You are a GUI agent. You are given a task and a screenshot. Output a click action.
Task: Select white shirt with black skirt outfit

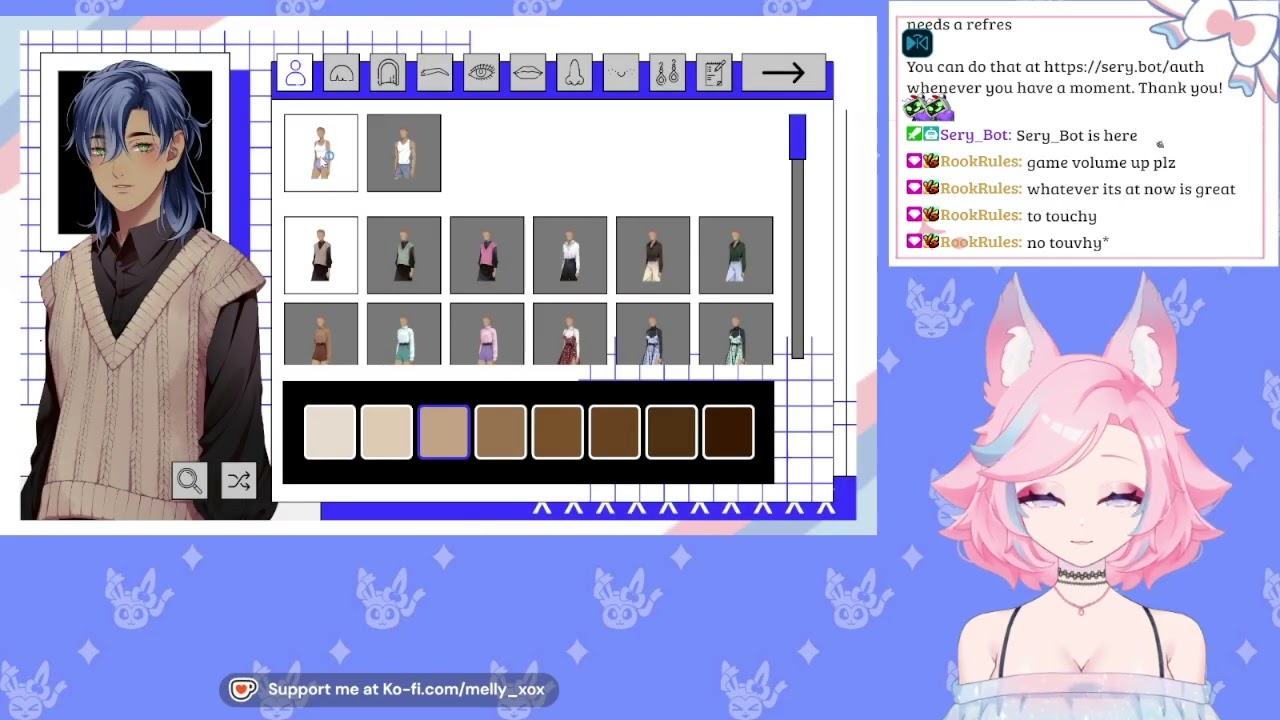tap(570, 255)
